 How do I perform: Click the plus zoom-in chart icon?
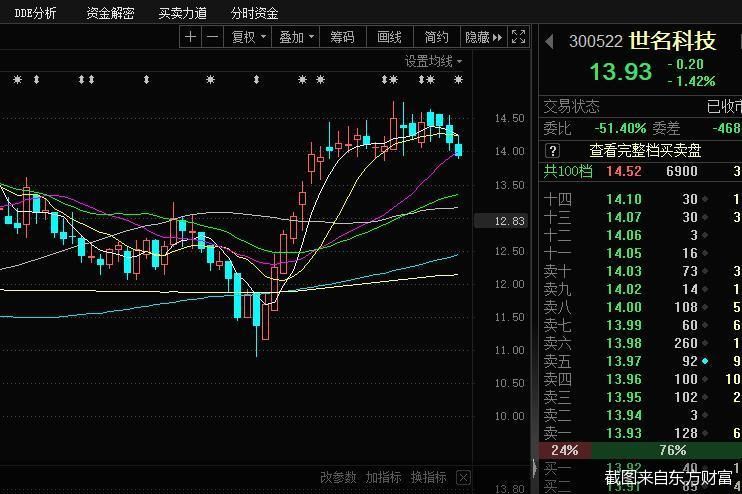pos(191,37)
